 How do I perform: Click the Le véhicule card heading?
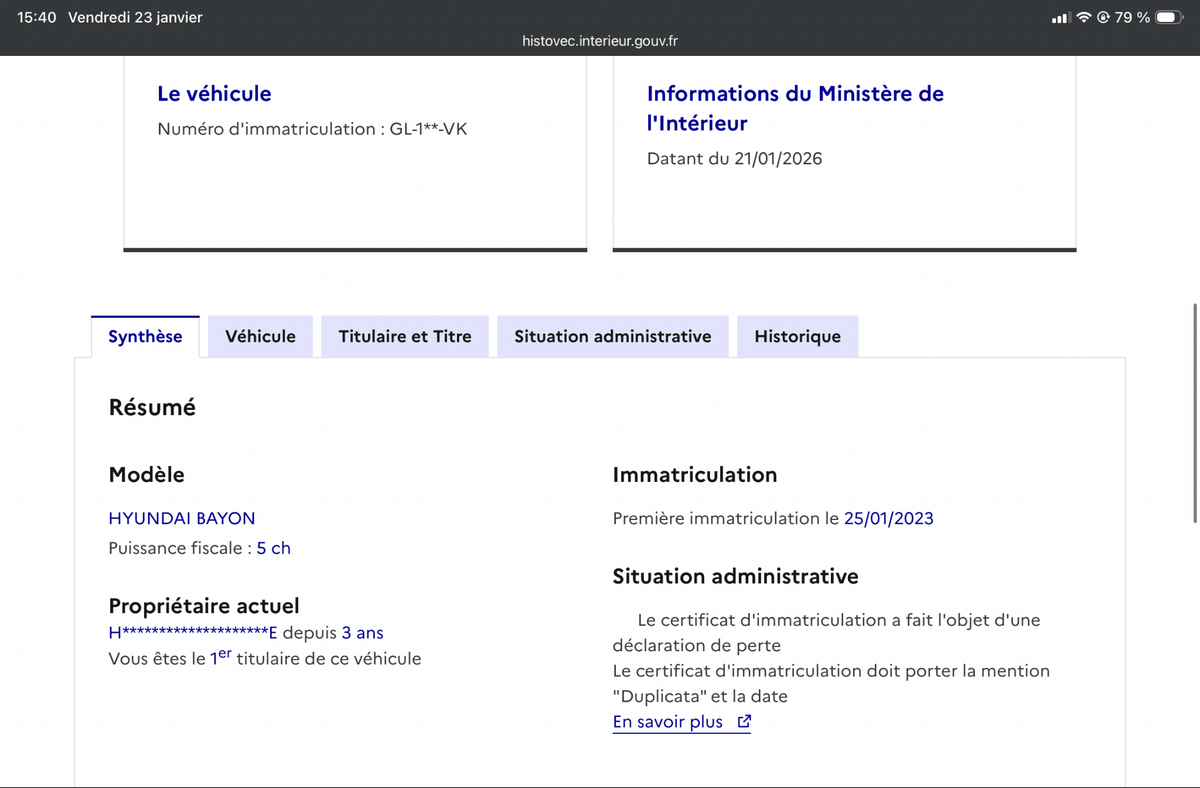tap(214, 94)
